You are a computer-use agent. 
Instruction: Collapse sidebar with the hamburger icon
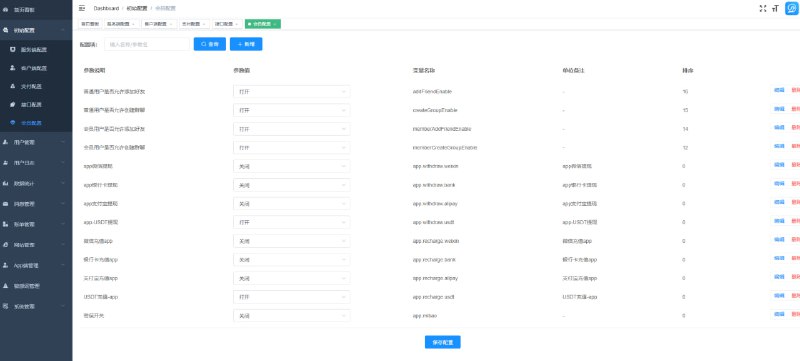pos(82,8)
